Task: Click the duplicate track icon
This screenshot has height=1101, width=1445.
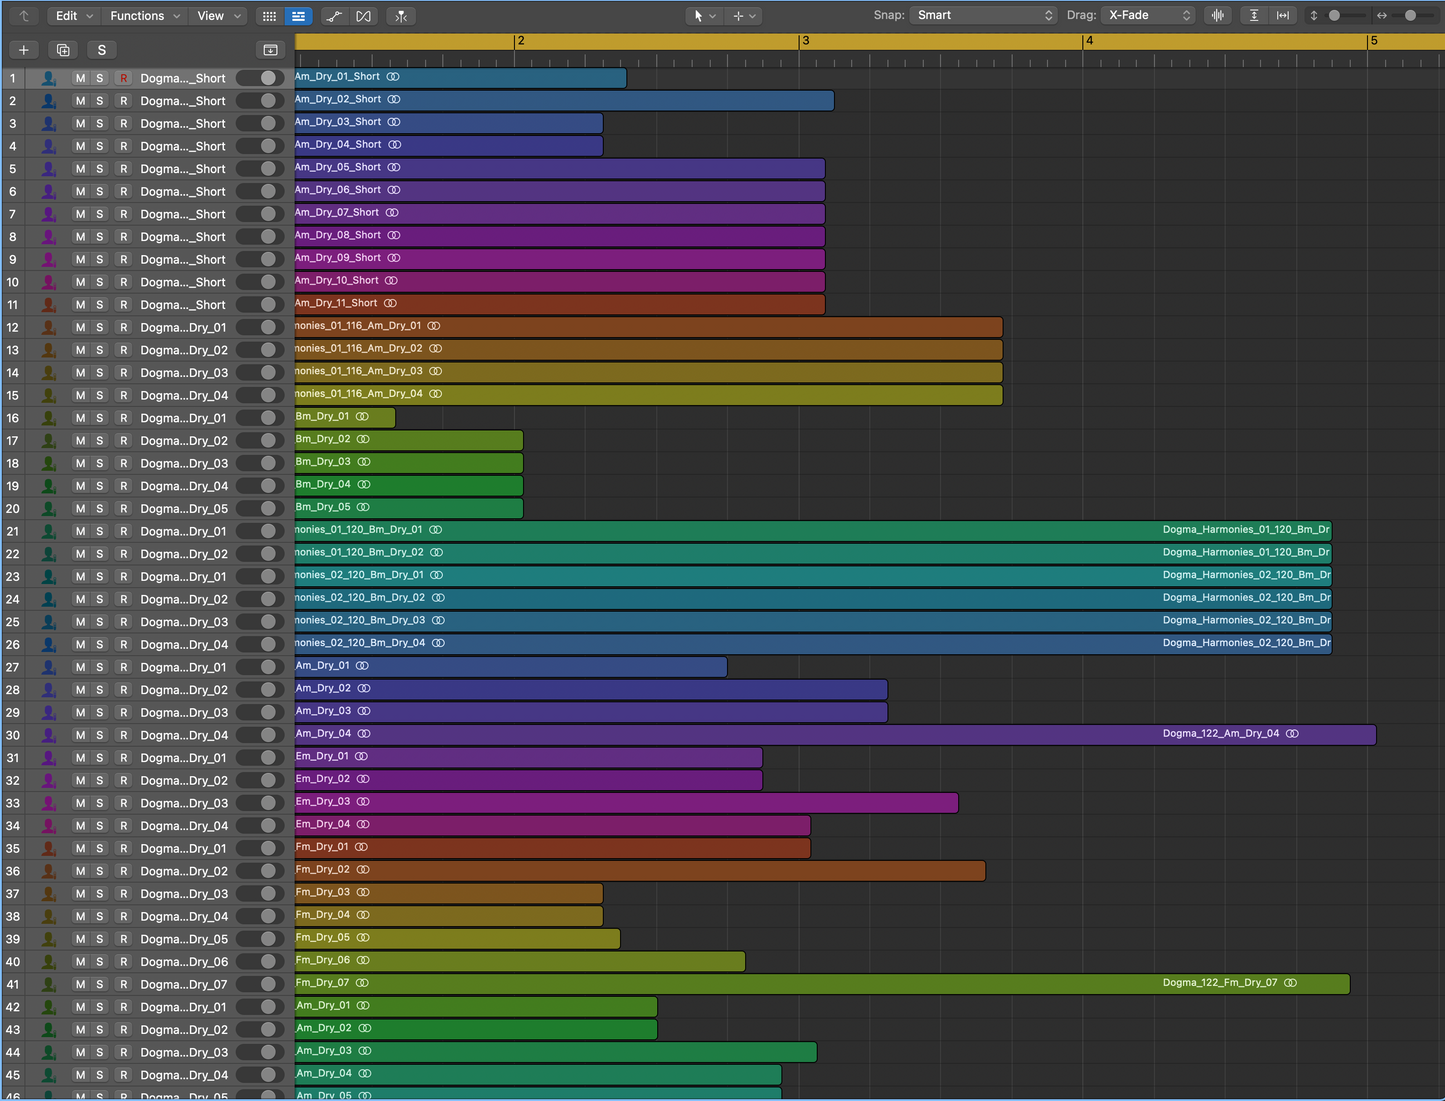Action: (x=62, y=49)
